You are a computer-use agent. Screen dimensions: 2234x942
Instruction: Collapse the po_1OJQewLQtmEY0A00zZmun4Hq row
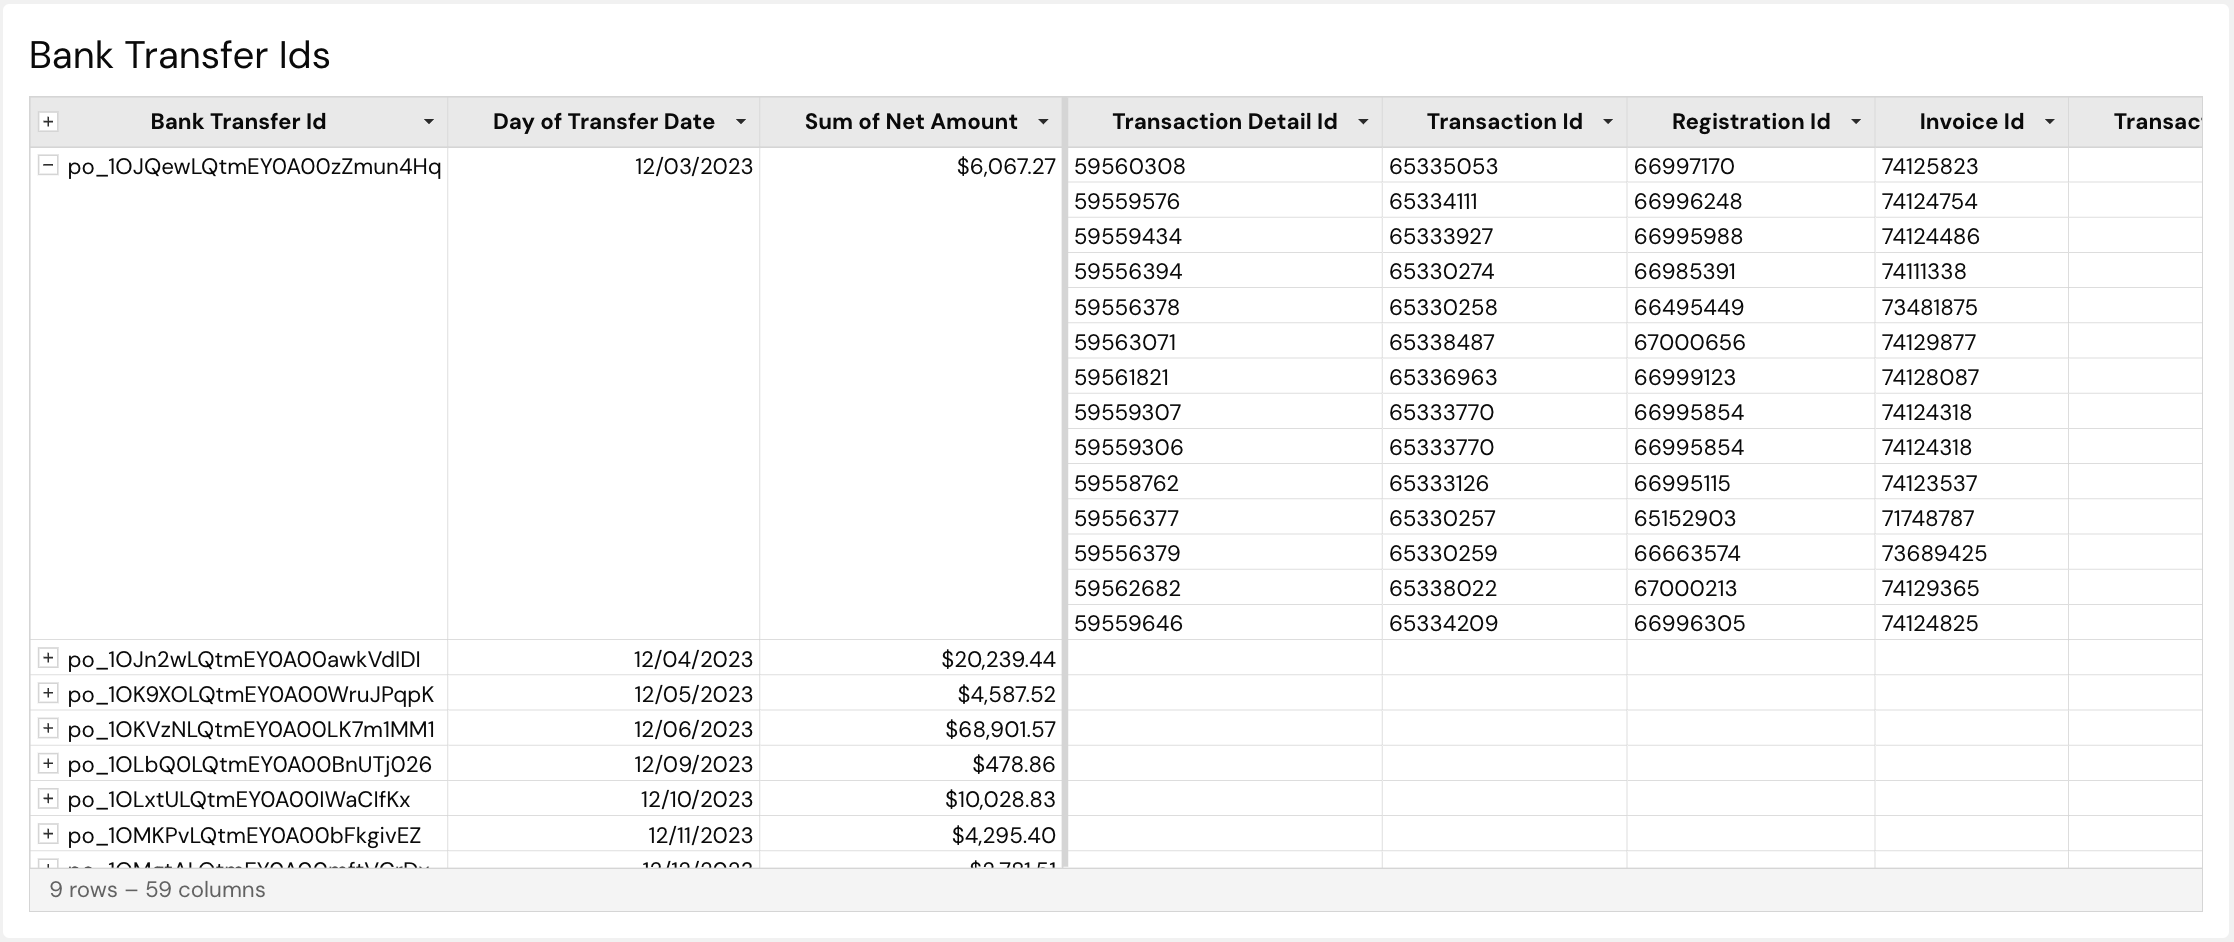click(x=47, y=166)
